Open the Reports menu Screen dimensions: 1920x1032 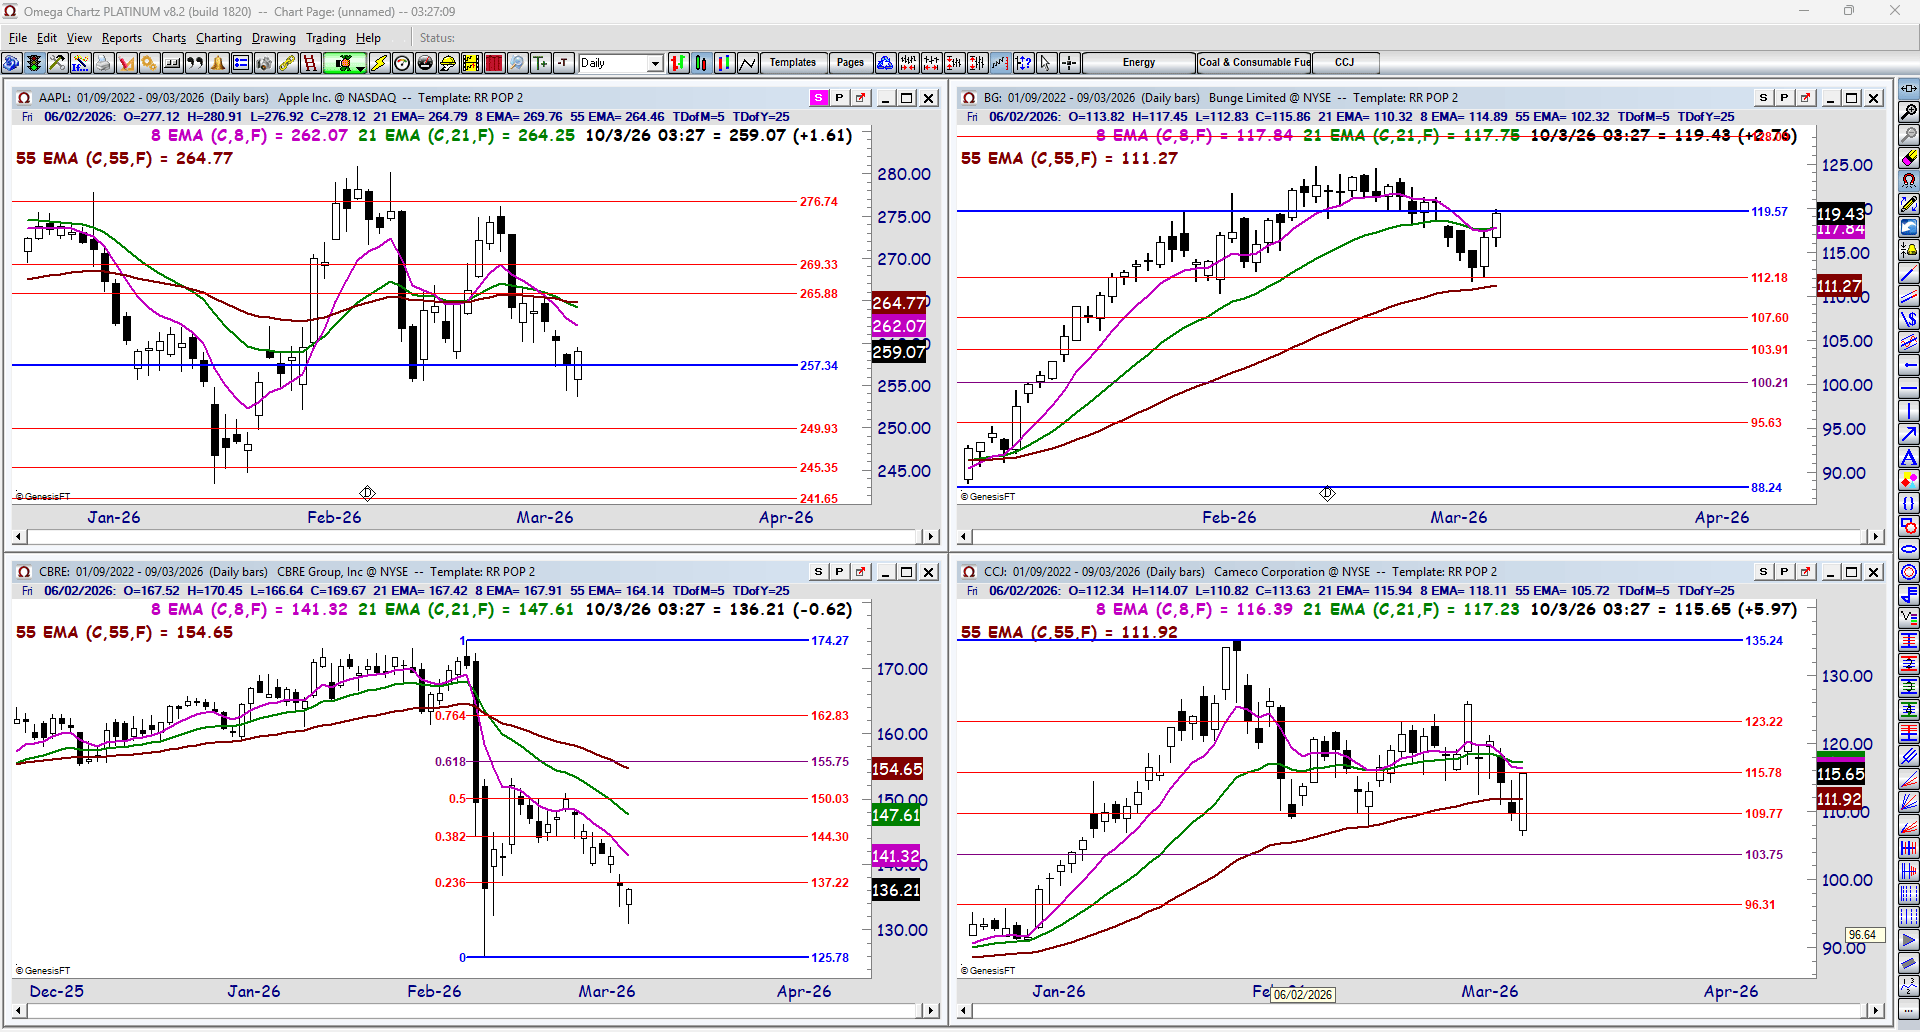point(122,38)
